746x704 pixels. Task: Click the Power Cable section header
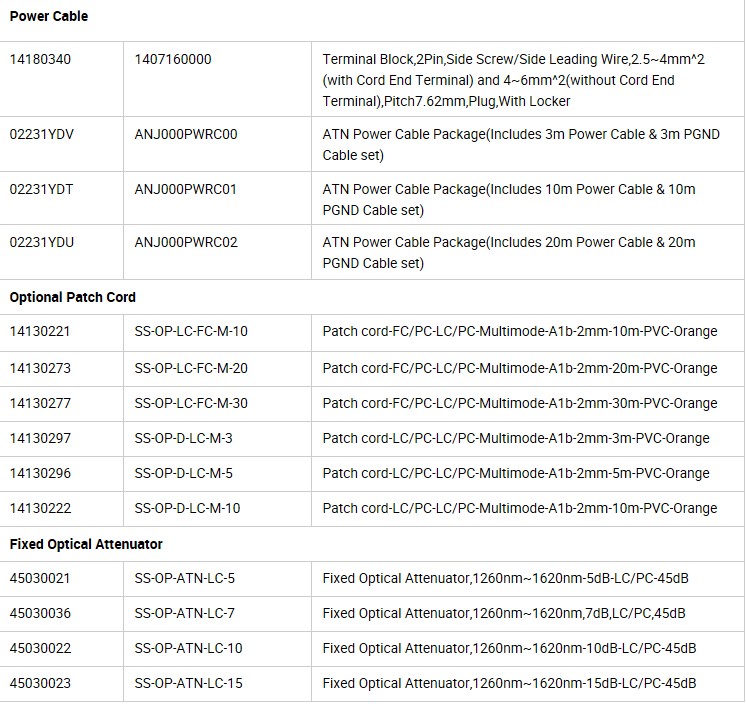pos(49,17)
